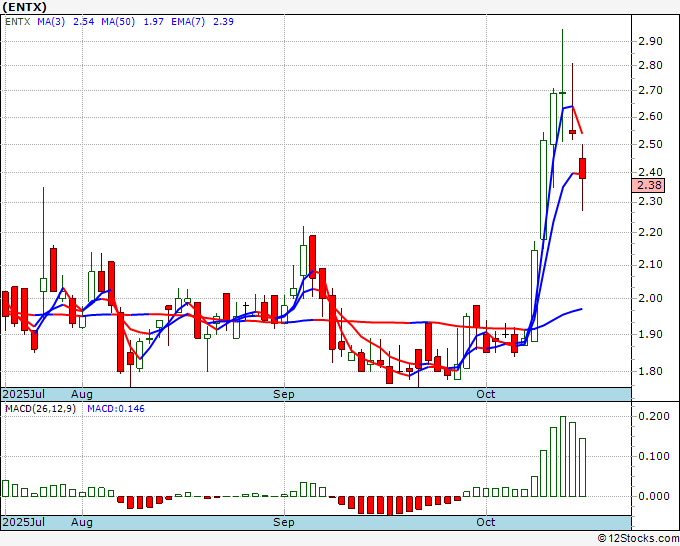Click the 2.30 price axis label

650,202
